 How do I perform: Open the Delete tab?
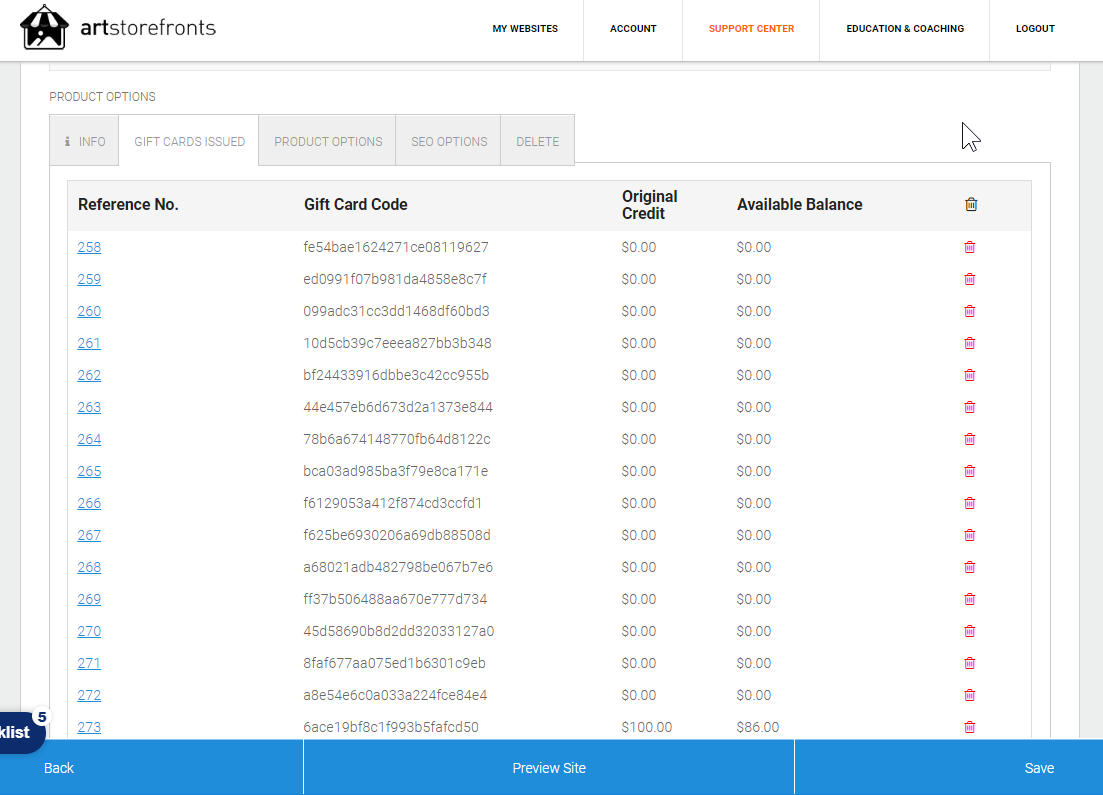click(x=537, y=141)
